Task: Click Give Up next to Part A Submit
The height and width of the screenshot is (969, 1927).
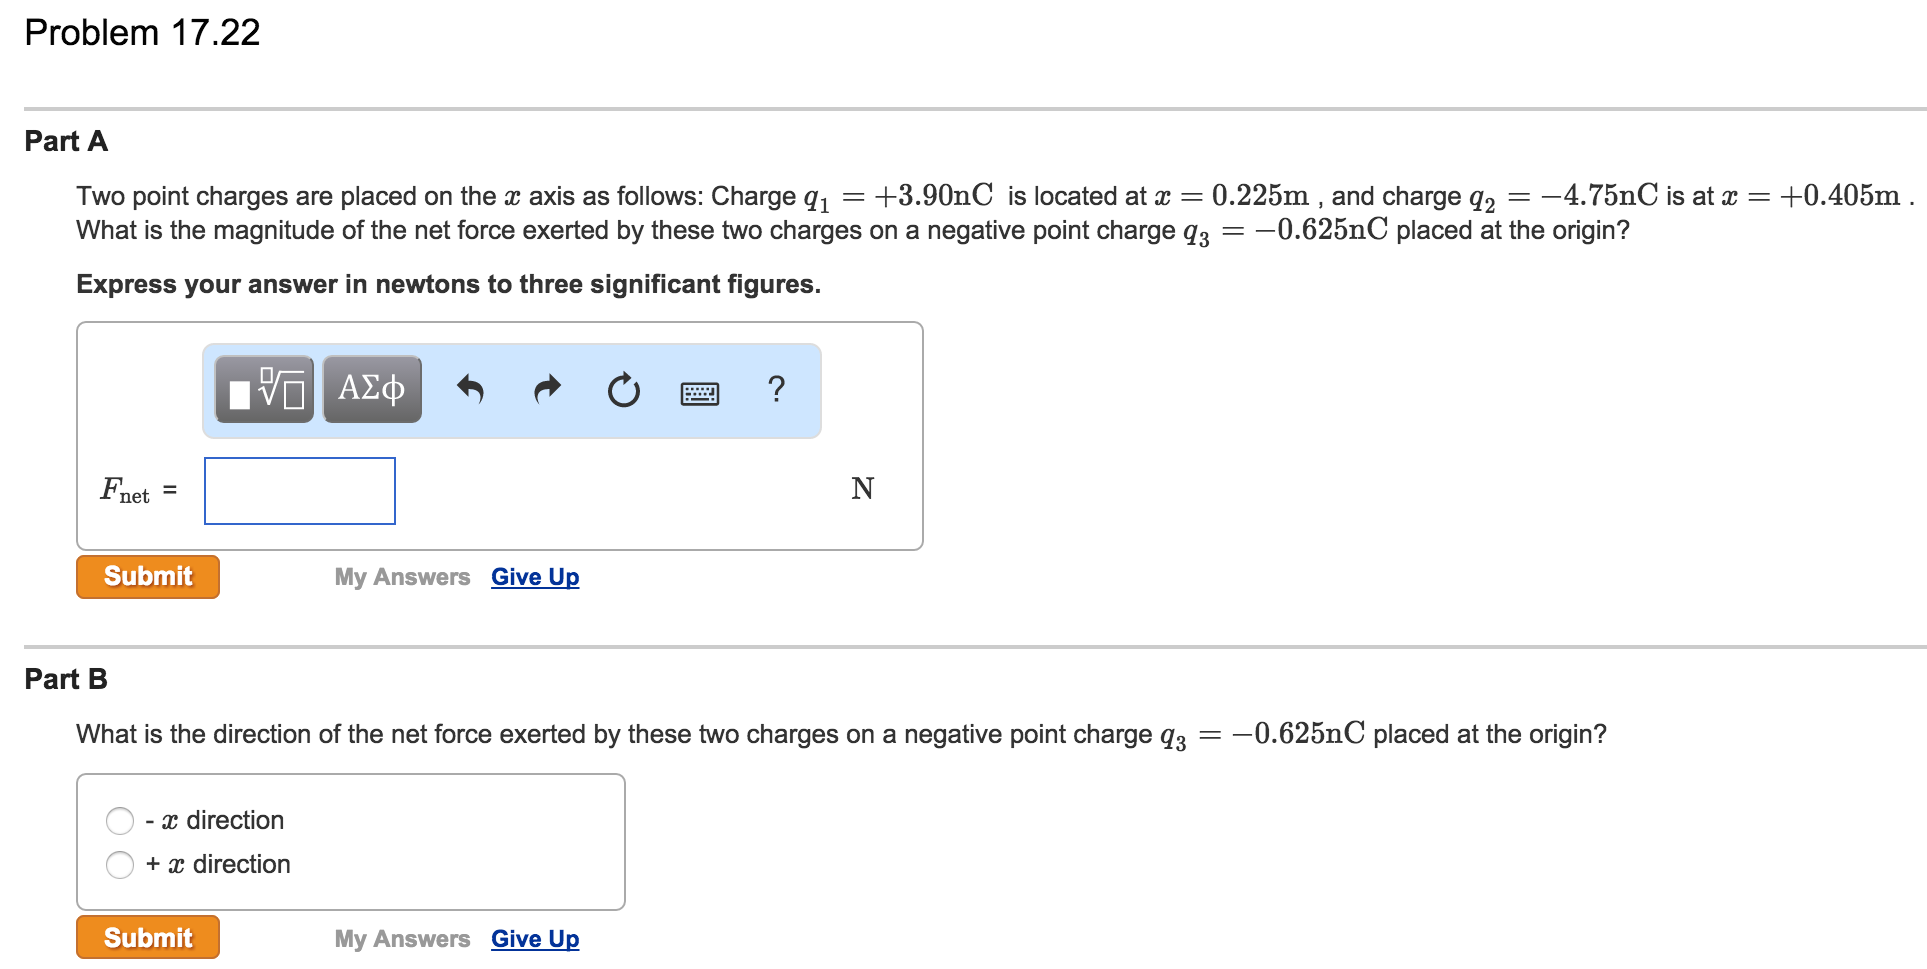Action: coord(534,577)
